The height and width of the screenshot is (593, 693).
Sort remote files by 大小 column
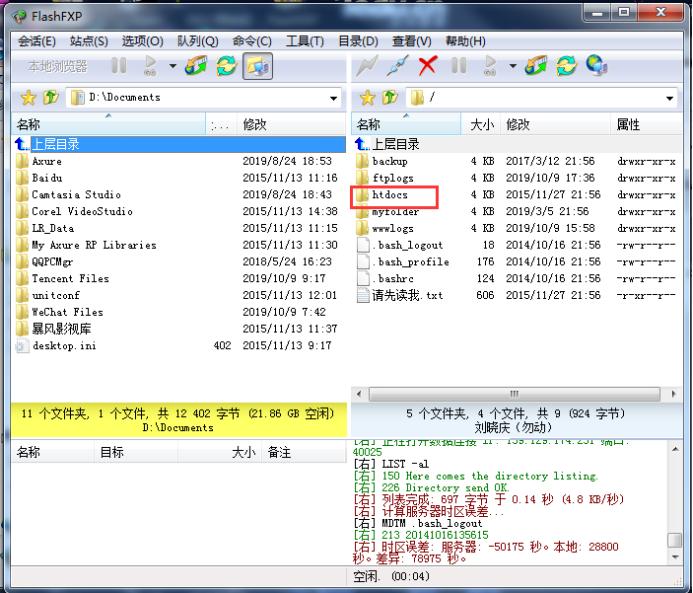[x=480, y=124]
